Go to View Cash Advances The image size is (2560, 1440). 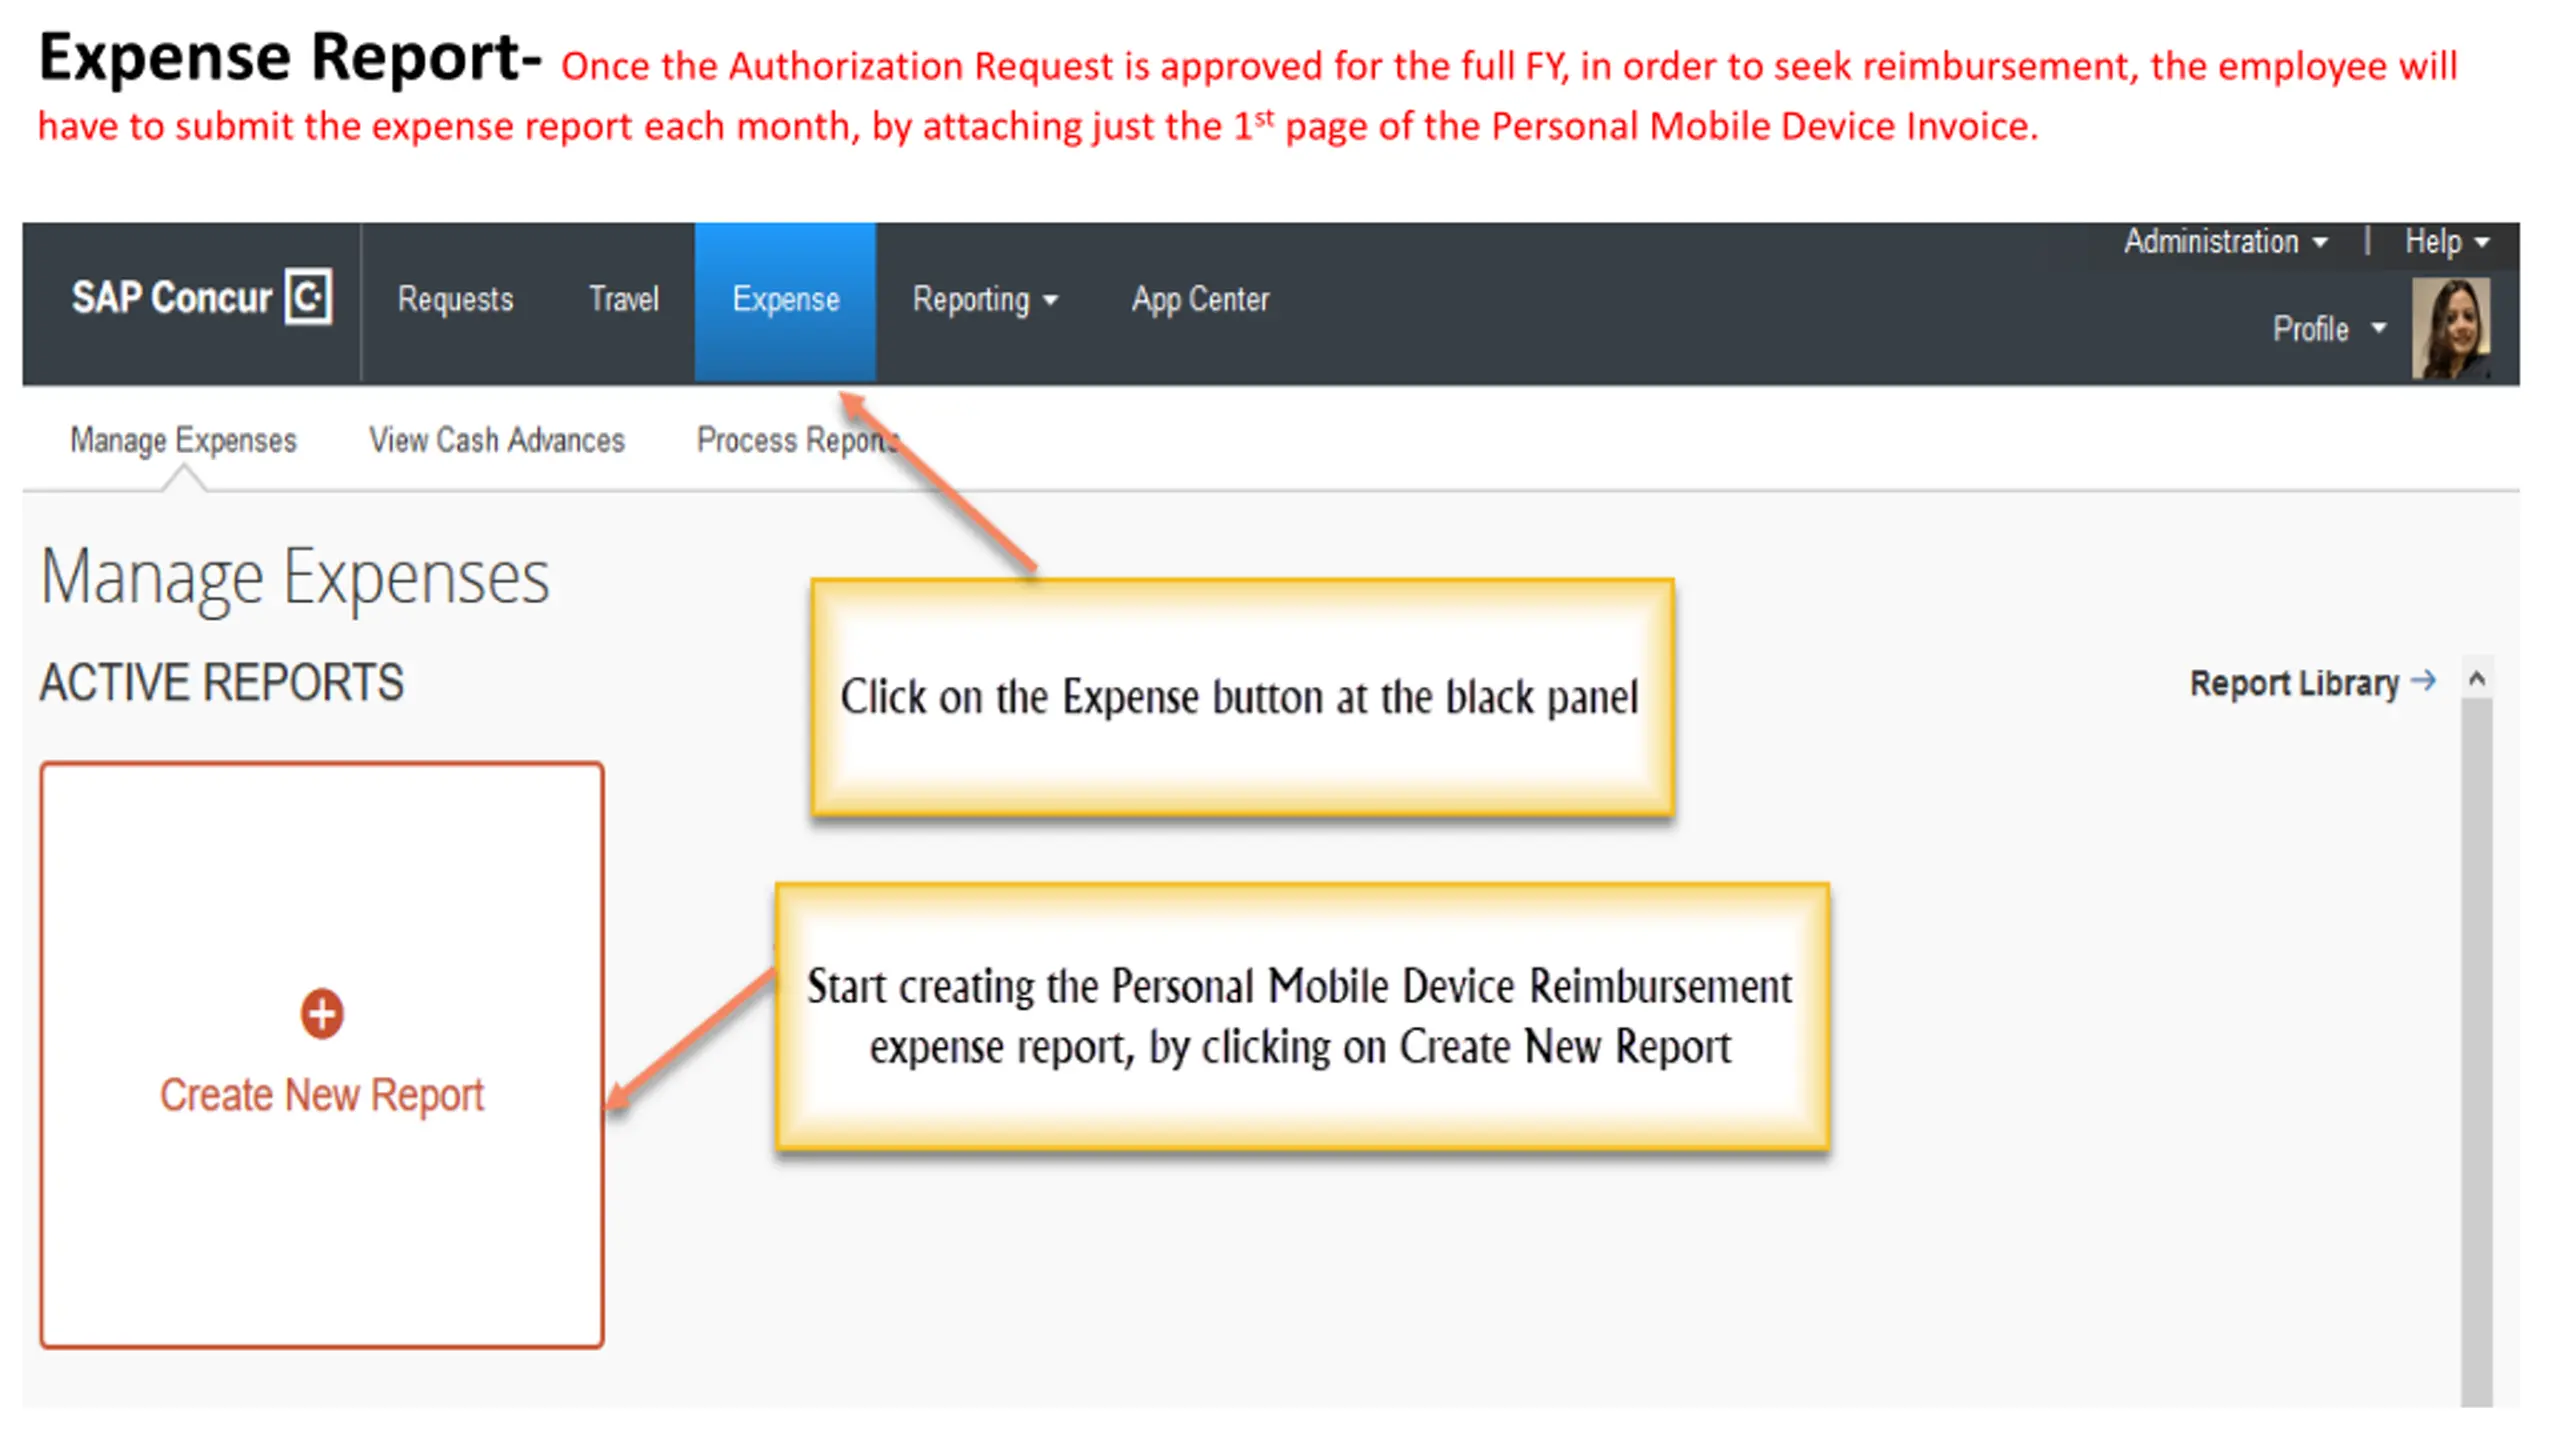(496, 440)
